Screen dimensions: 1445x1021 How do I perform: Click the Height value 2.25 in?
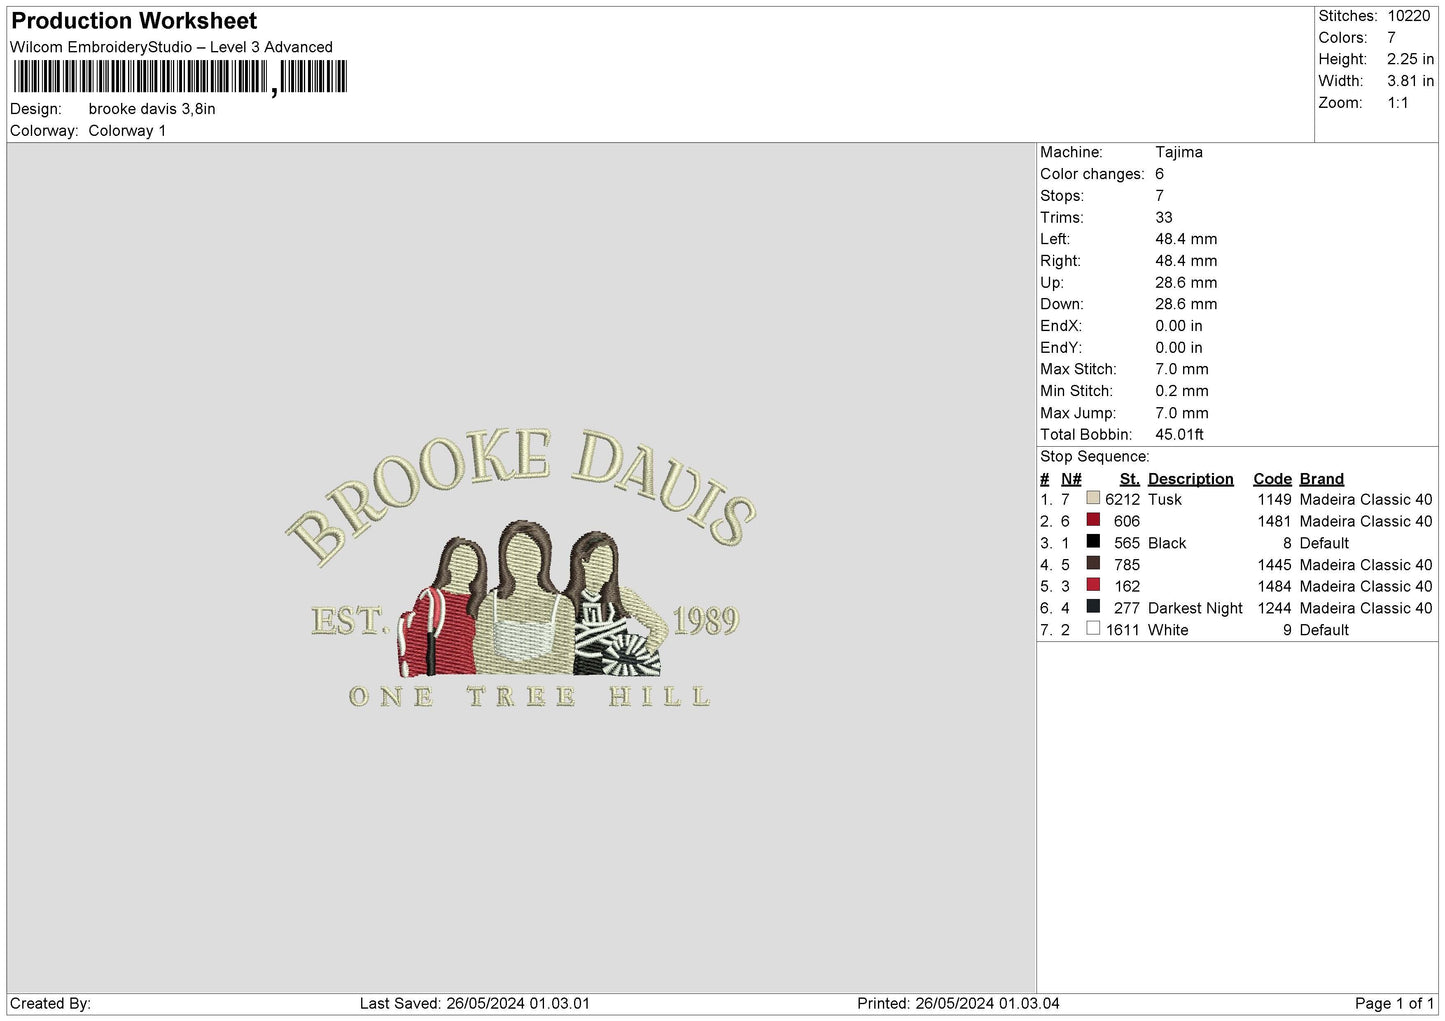click(x=1410, y=59)
